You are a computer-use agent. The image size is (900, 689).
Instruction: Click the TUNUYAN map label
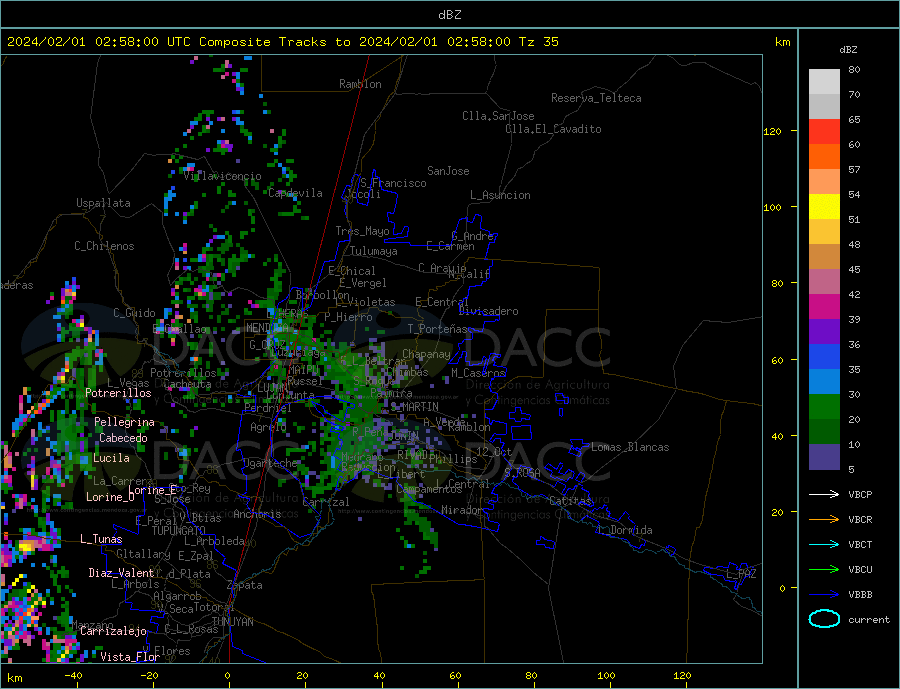pyautogui.click(x=232, y=622)
